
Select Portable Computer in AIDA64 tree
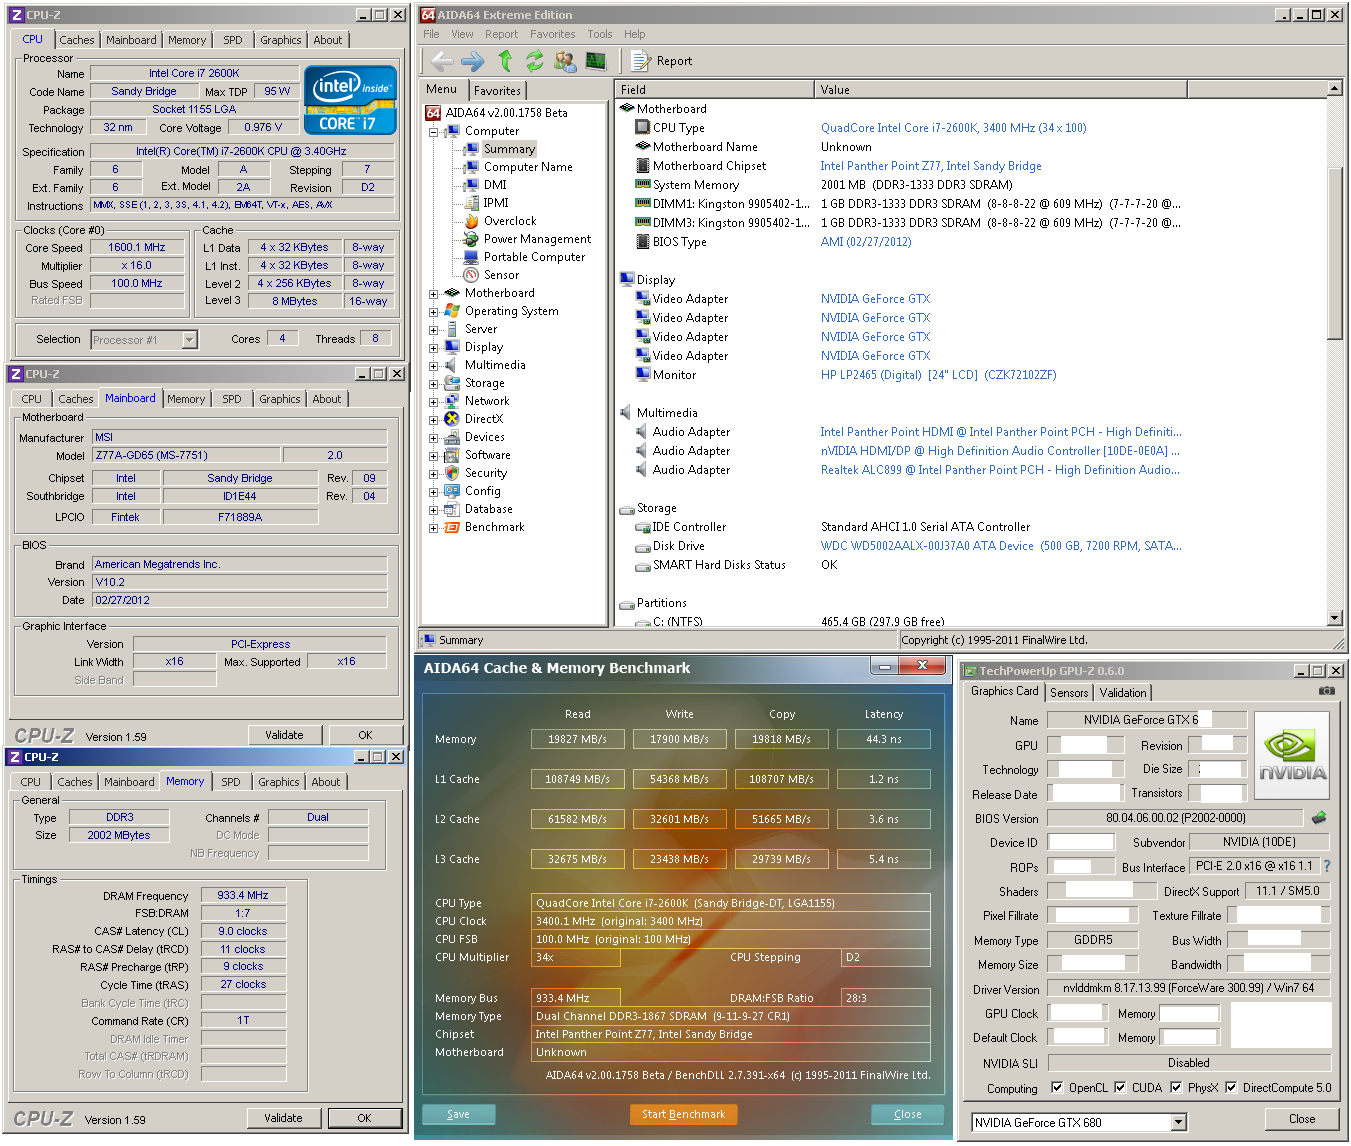click(x=534, y=257)
